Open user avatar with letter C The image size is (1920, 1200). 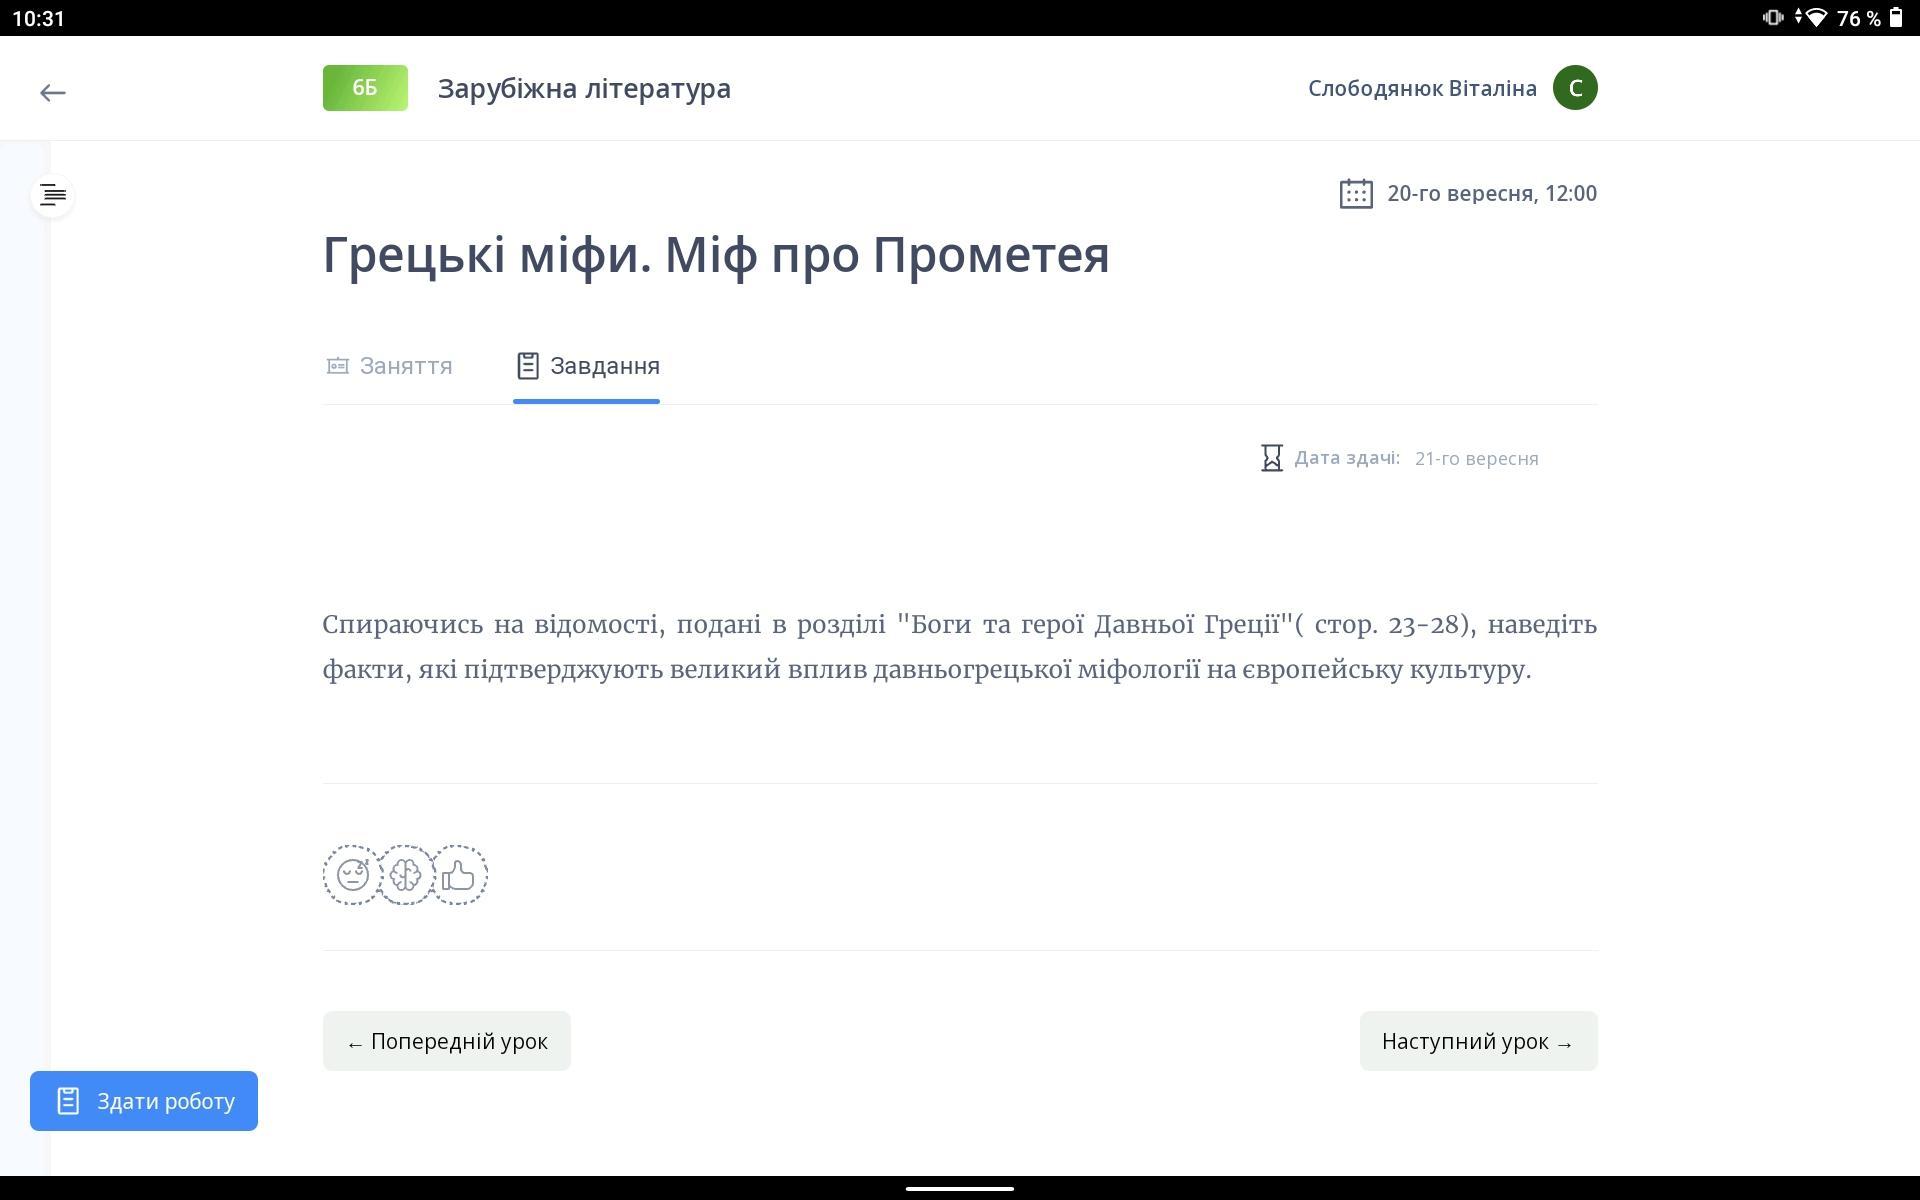coord(1574,88)
